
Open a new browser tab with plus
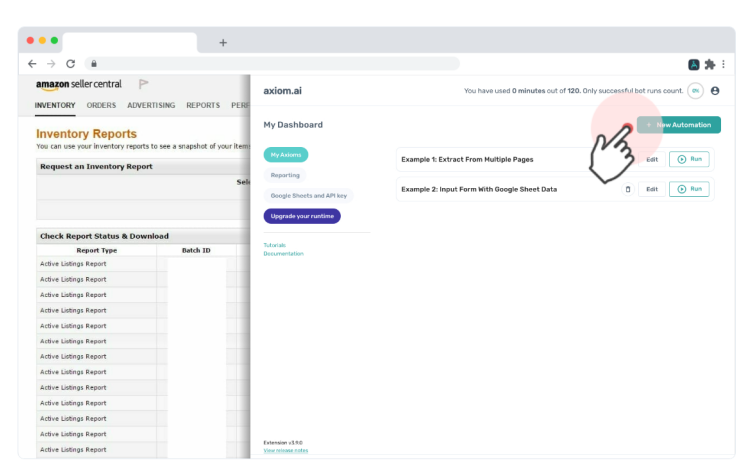click(x=223, y=43)
